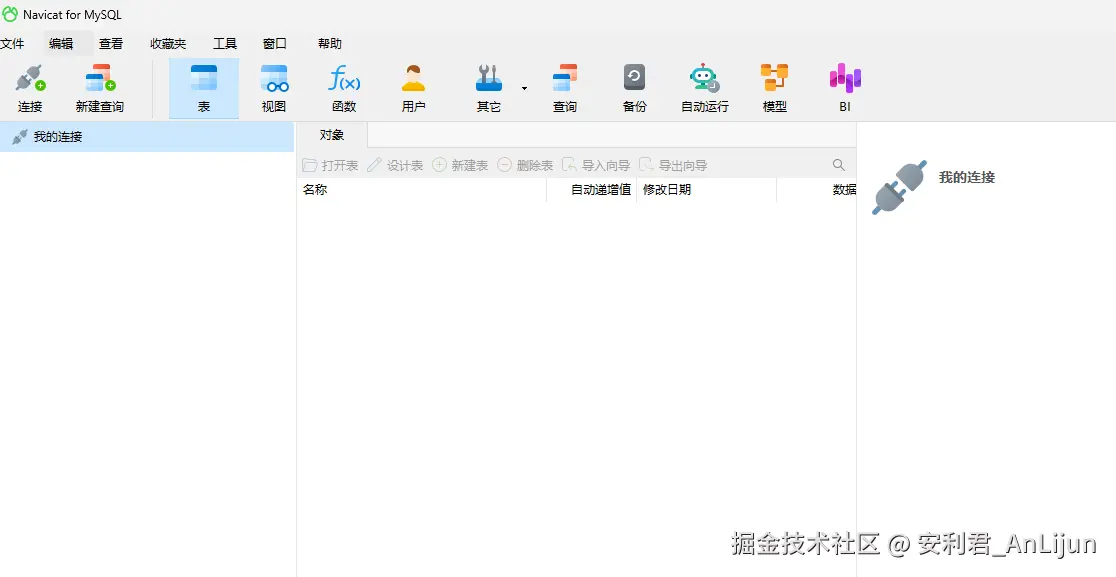Switch to 视图 (View) objects
Viewport: 1116px width, 577px height.
[x=274, y=89]
